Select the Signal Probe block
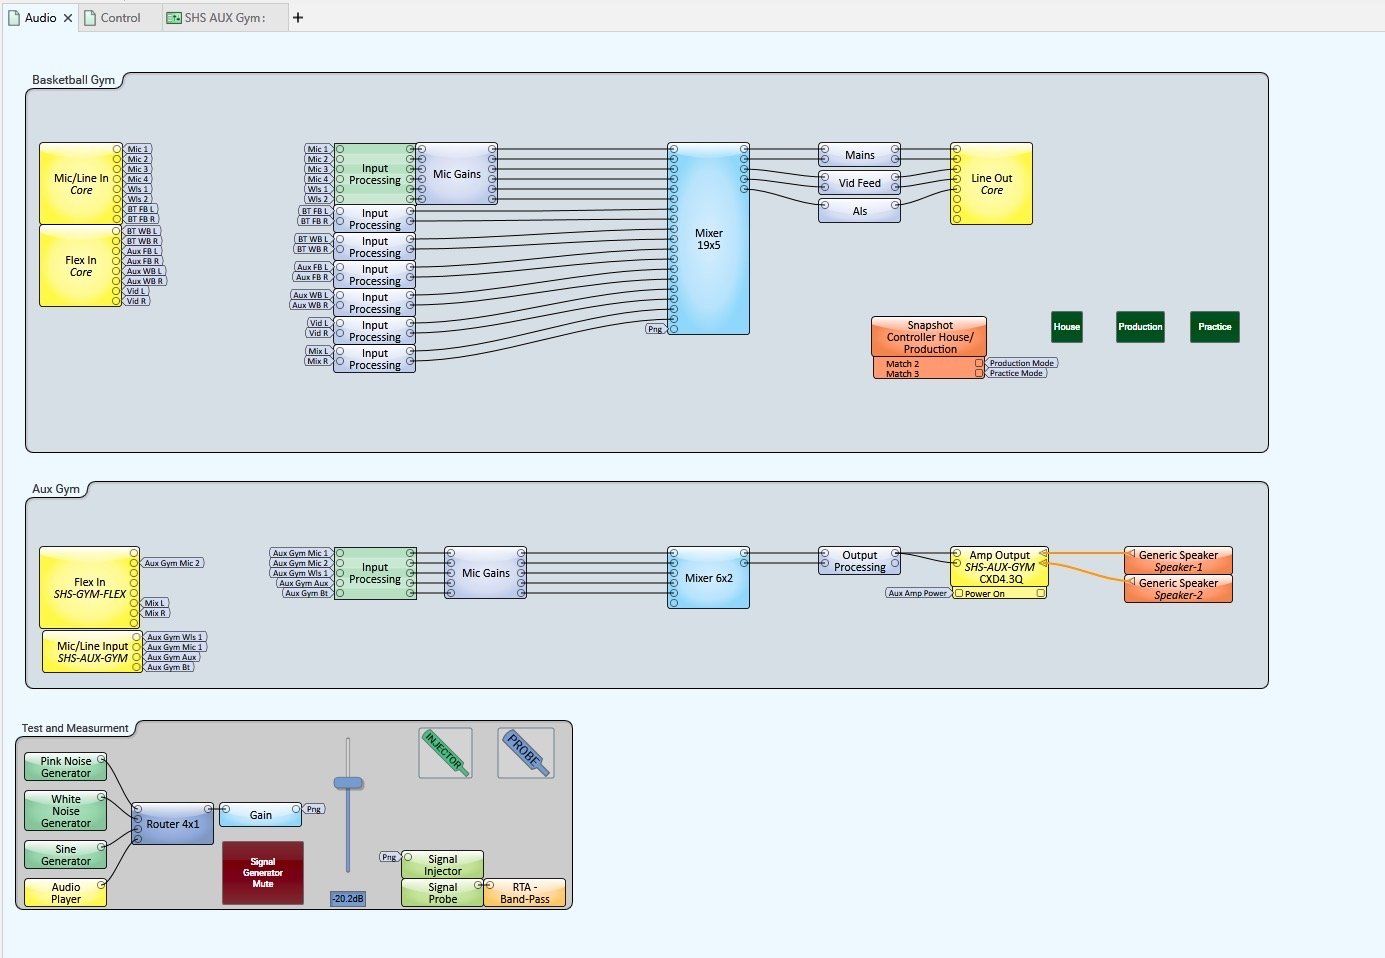Screen dimensions: 1385x958 pos(442,893)
